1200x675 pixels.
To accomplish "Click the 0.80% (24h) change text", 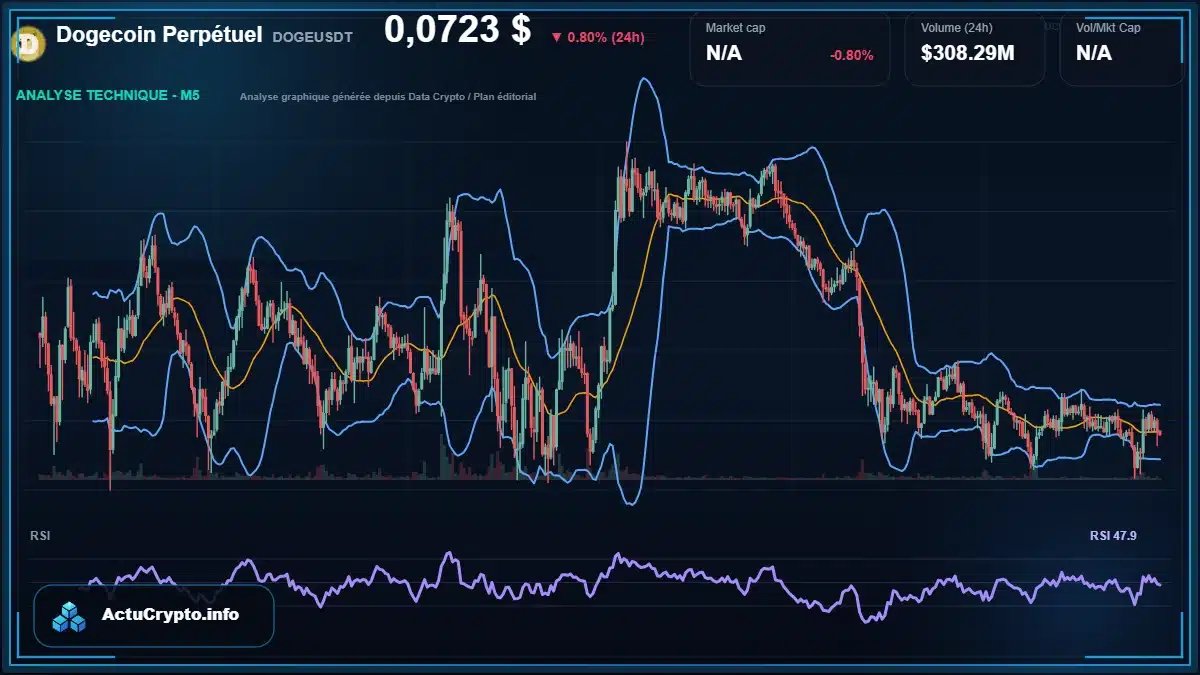I will point(606,38).
